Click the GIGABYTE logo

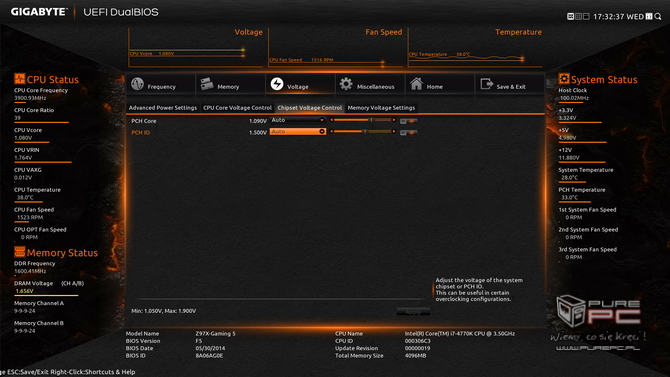tap(39, 12)
